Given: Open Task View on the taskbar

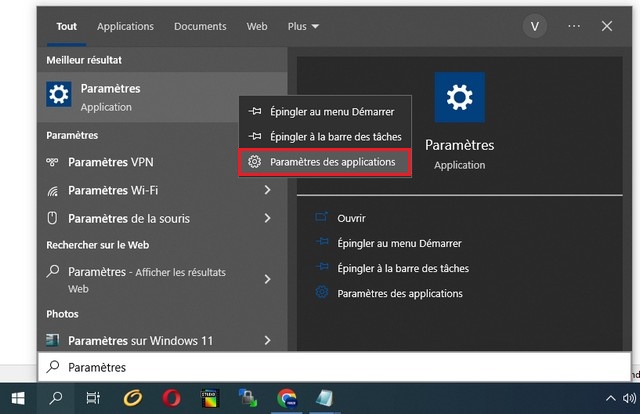Looking at the screenshot, I should coord(93,398).
